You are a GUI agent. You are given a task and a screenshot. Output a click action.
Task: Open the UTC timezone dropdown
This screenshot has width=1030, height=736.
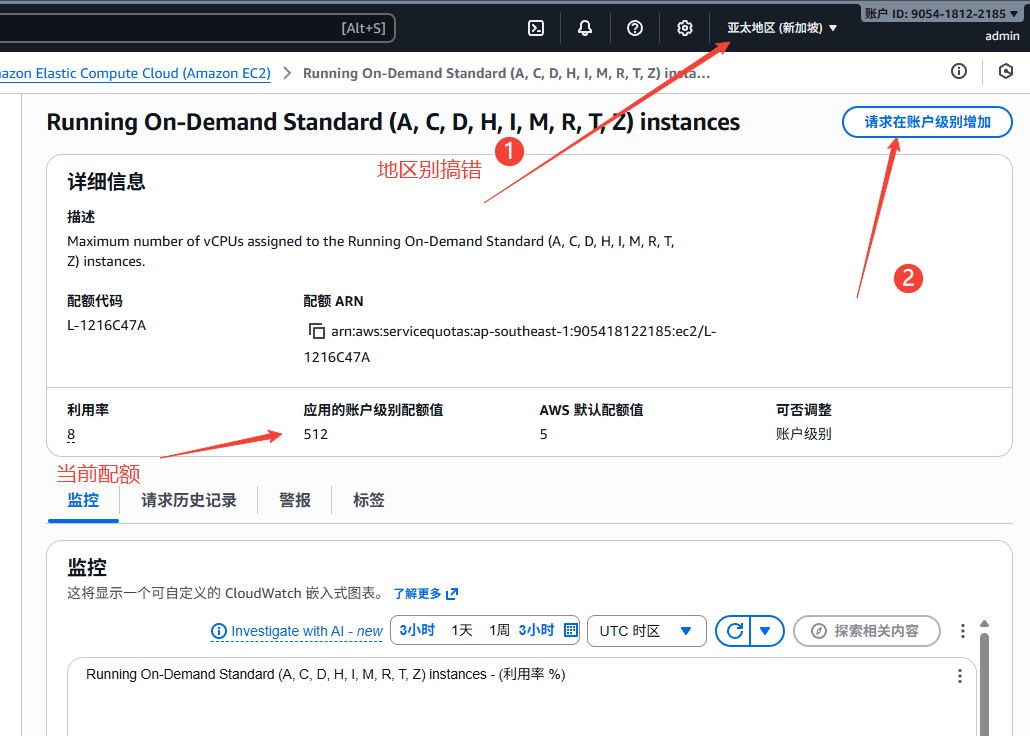click(646, 631)
